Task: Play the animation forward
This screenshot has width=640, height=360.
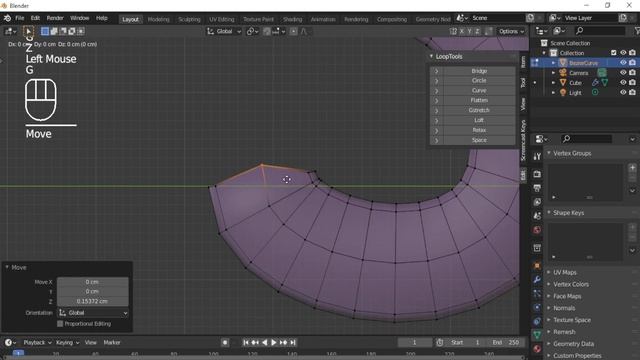Action: click(x=274, y=342)
